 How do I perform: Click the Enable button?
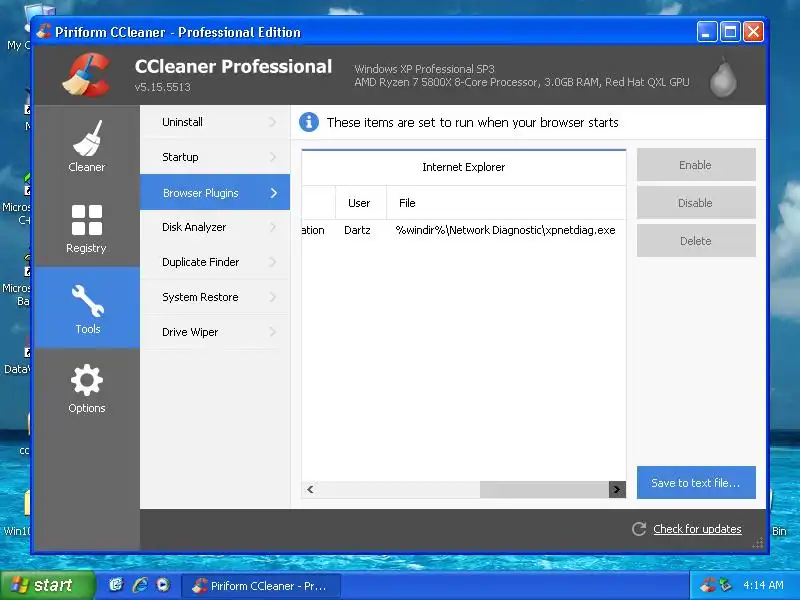tap(696, 165)
